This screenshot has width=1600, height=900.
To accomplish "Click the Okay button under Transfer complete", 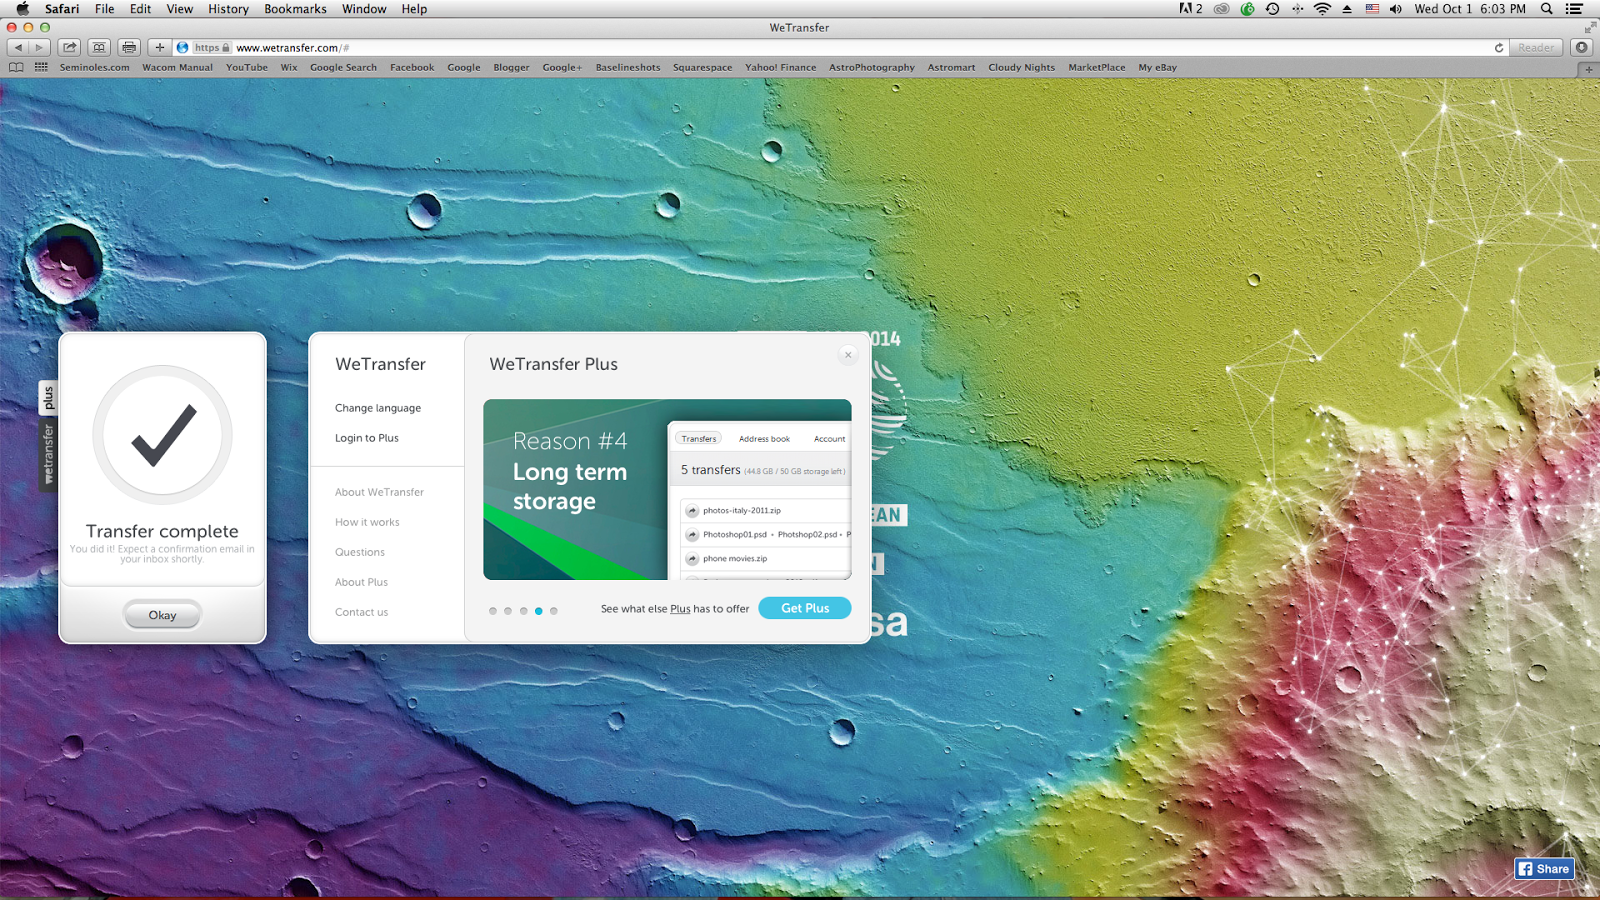I will [x=162, y=615].
